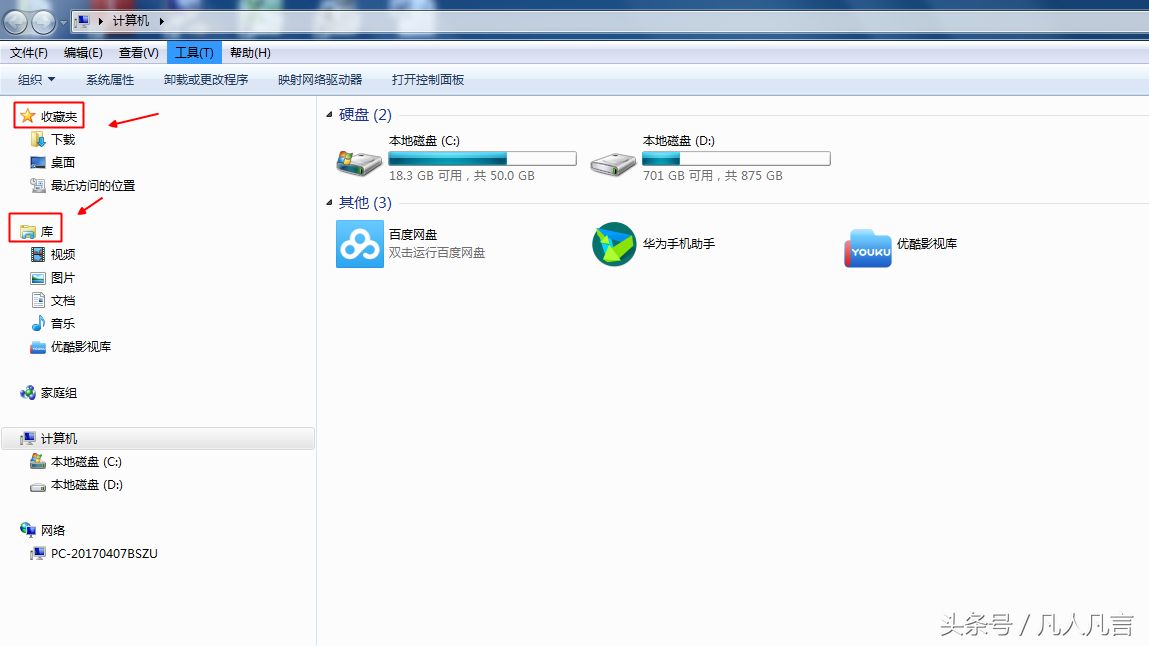Open the 文档 library
Screen dimensions: 1149x646
coord(63,301)
